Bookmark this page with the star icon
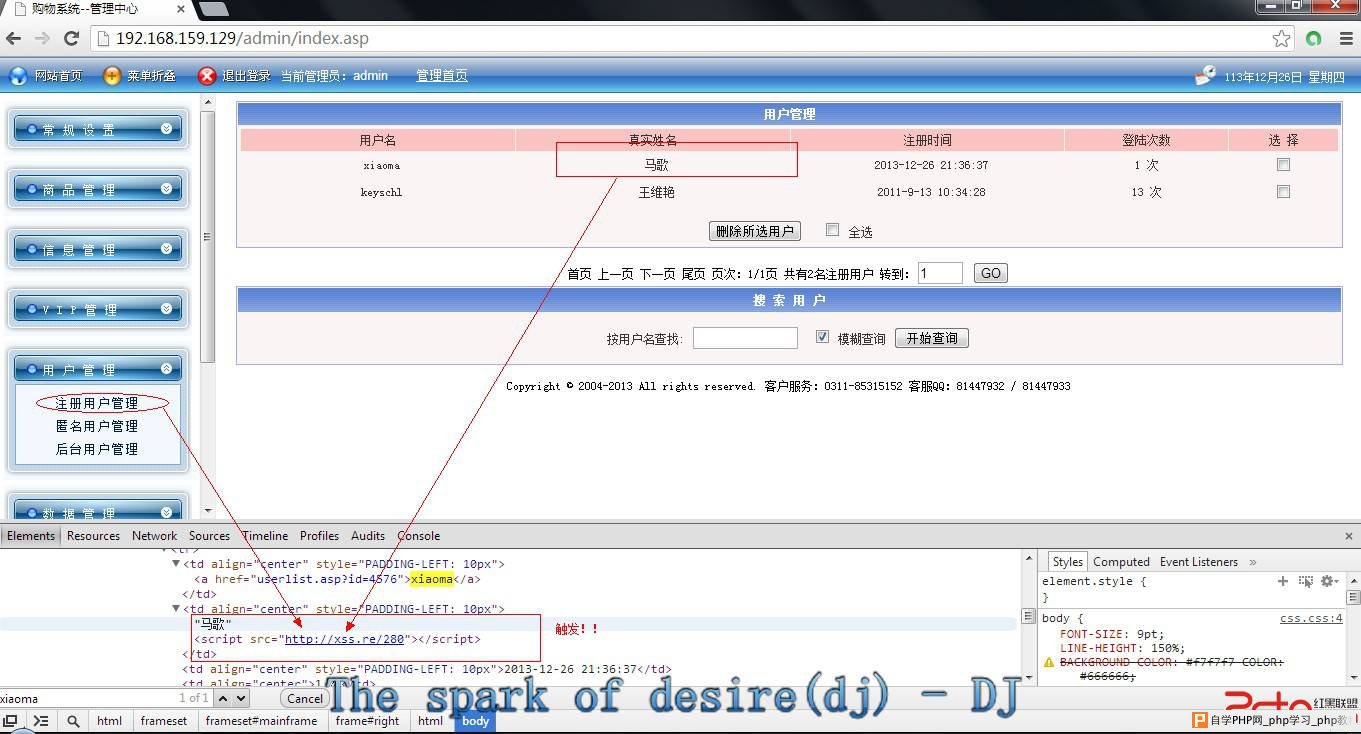The image size is (1361, 734). click(x=1281, y=39)
